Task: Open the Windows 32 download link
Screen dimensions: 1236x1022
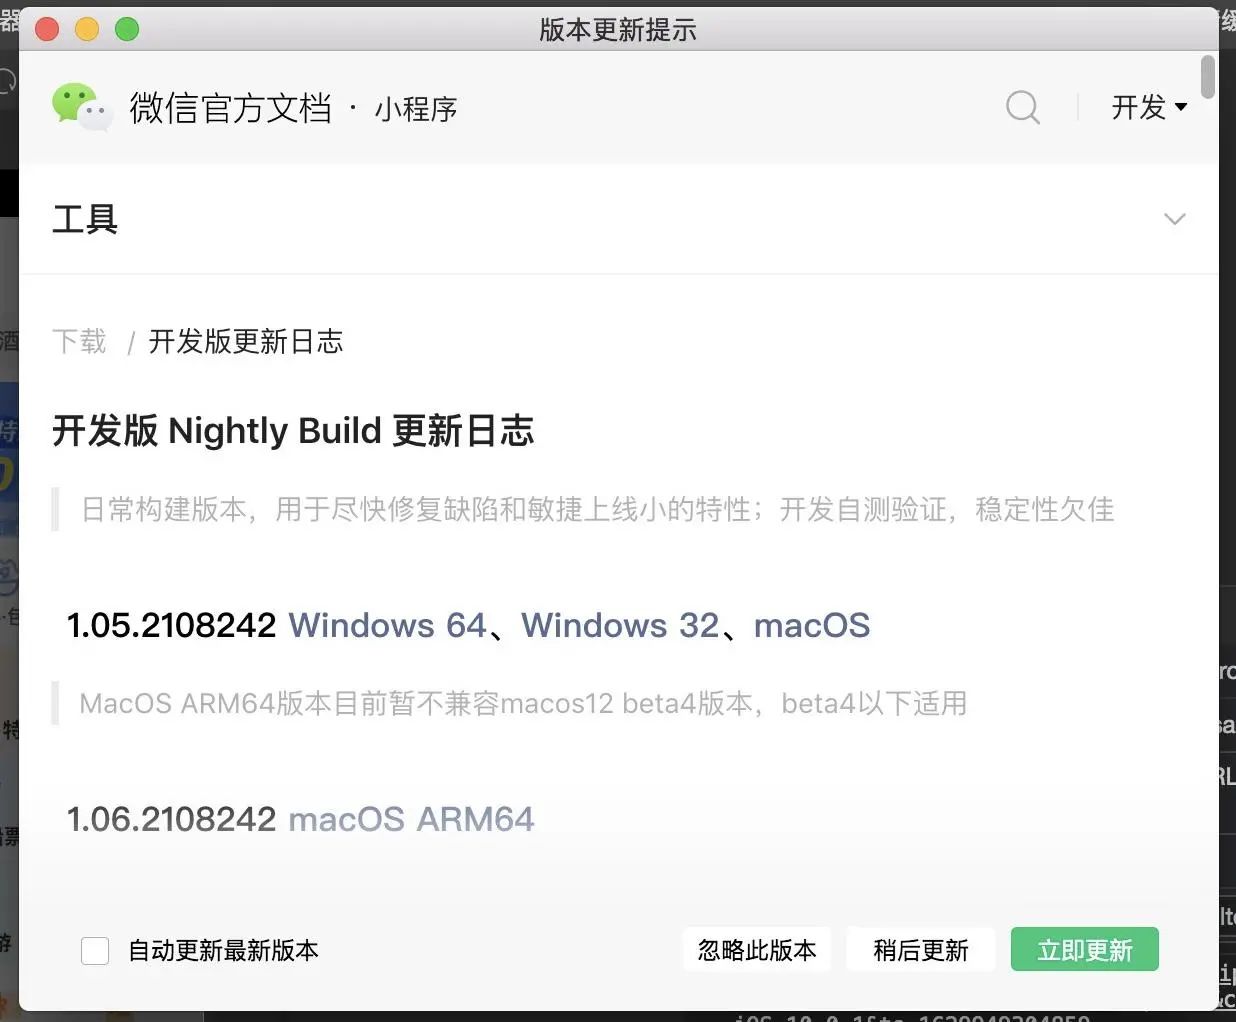Action: pos(620,625)
